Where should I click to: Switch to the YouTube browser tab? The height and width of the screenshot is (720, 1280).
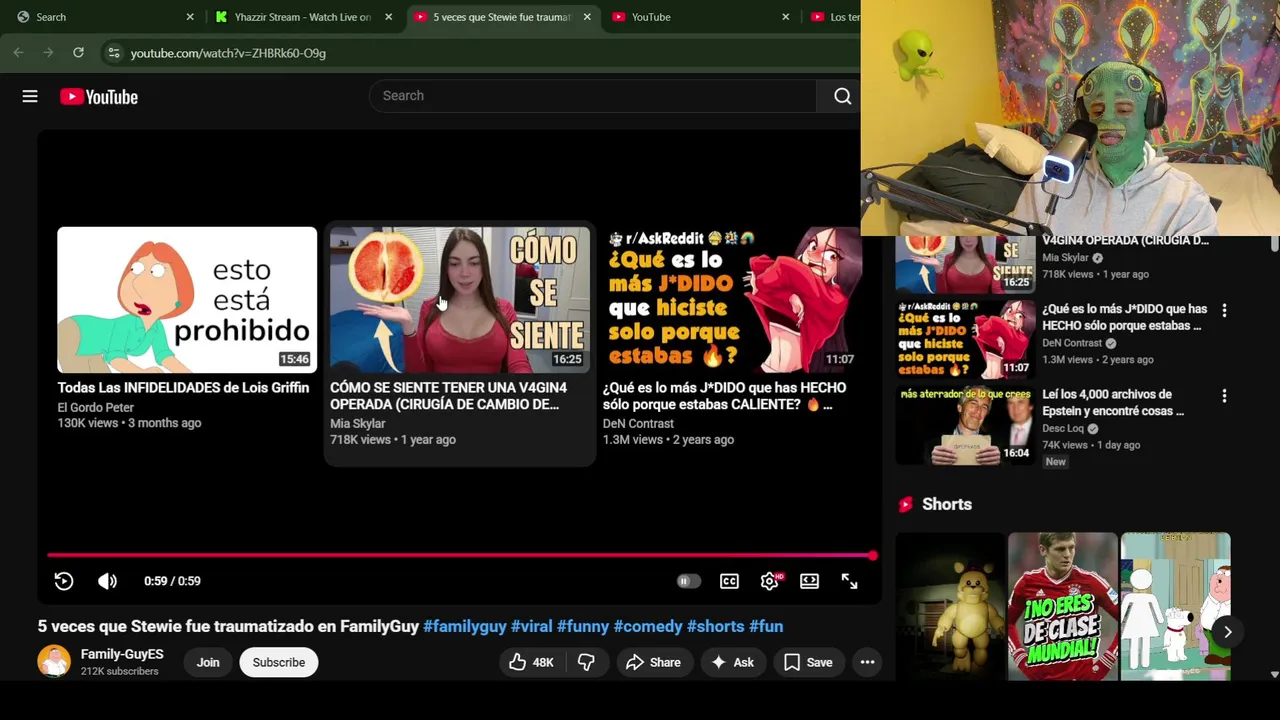click(x=700, y=17)
